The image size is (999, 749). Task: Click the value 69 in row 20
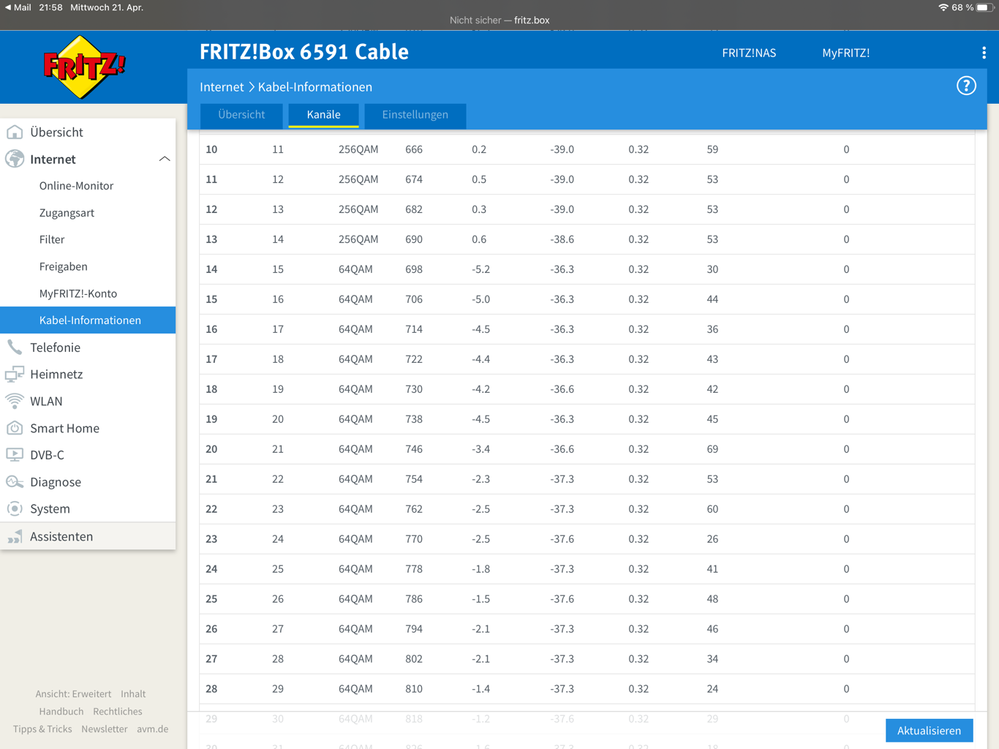[712, 449]
